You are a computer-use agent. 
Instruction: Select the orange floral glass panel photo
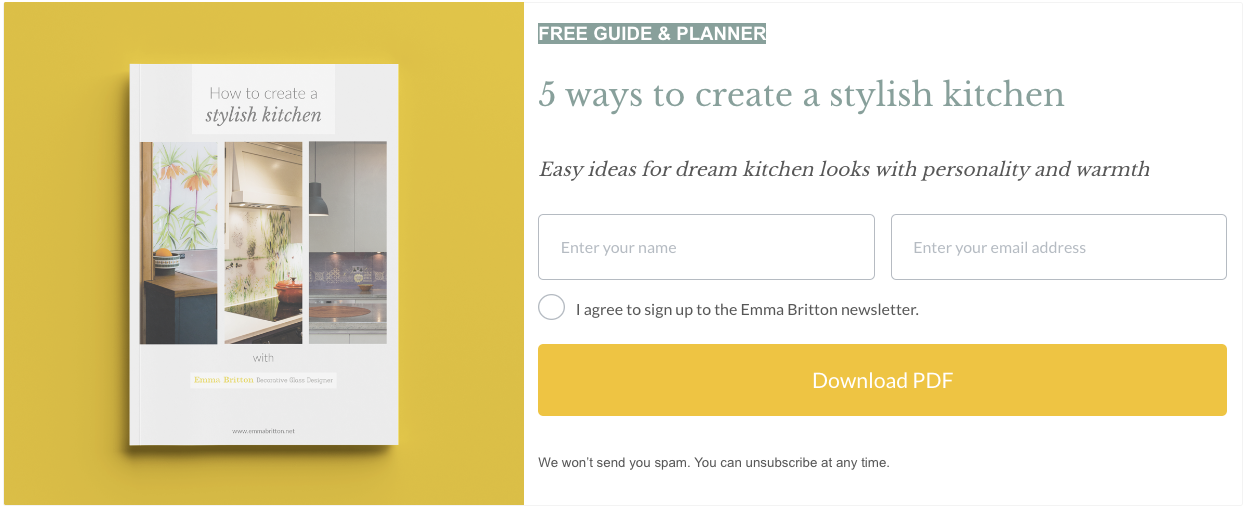(x=179, y=243)
